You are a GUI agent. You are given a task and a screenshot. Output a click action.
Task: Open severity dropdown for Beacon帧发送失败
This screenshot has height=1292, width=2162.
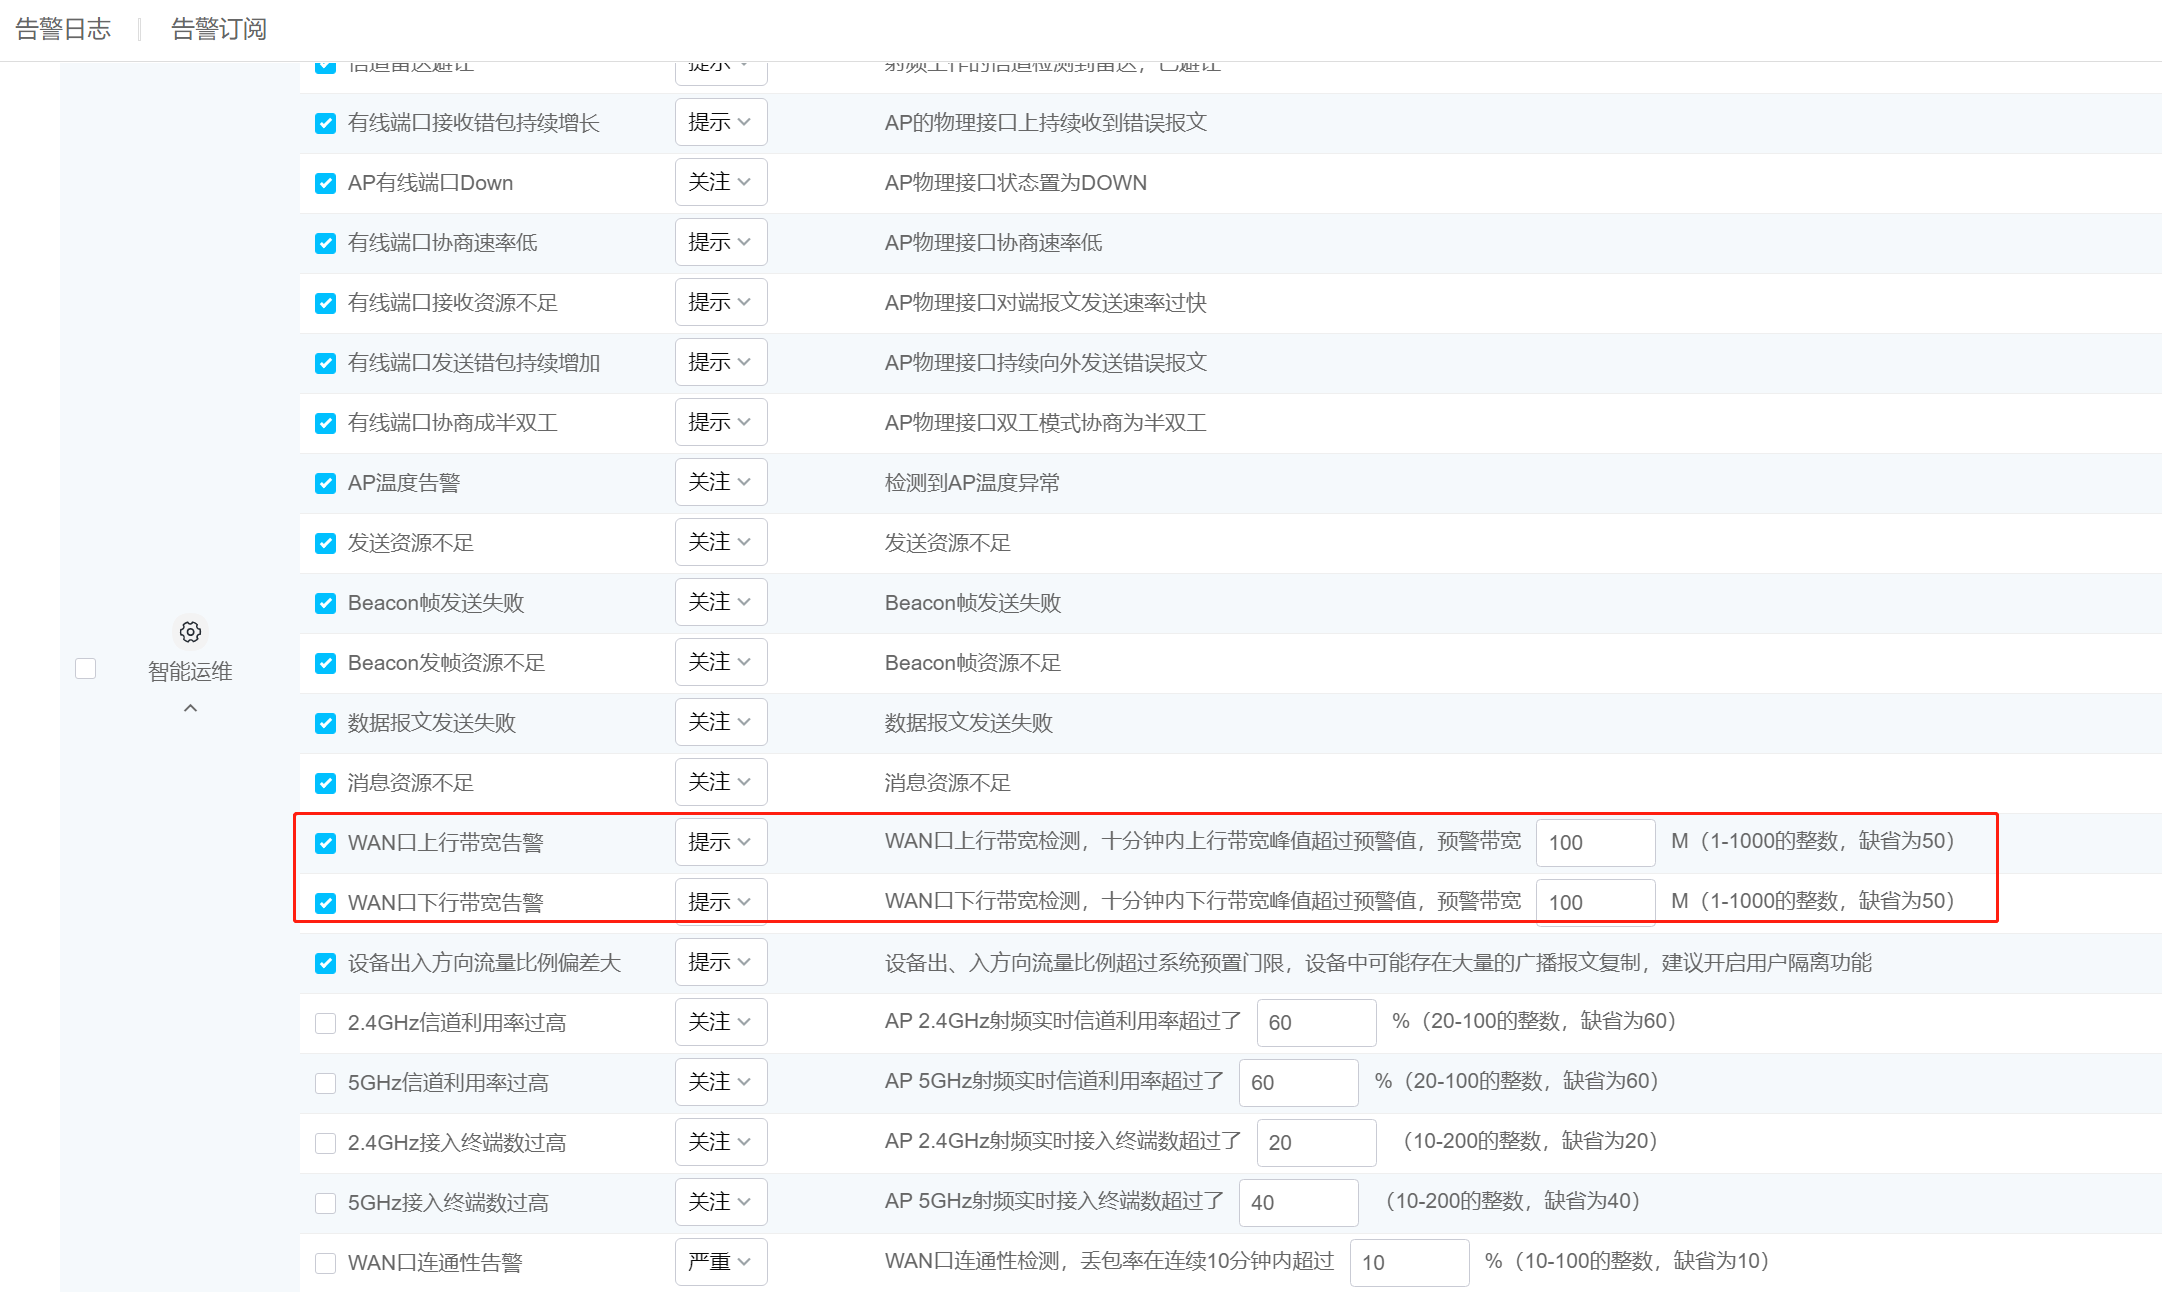click(x=720, y=602)
